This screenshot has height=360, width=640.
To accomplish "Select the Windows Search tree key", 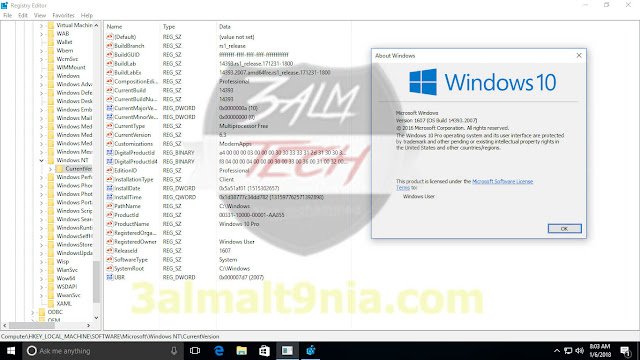I will click(x=74, y=219).
